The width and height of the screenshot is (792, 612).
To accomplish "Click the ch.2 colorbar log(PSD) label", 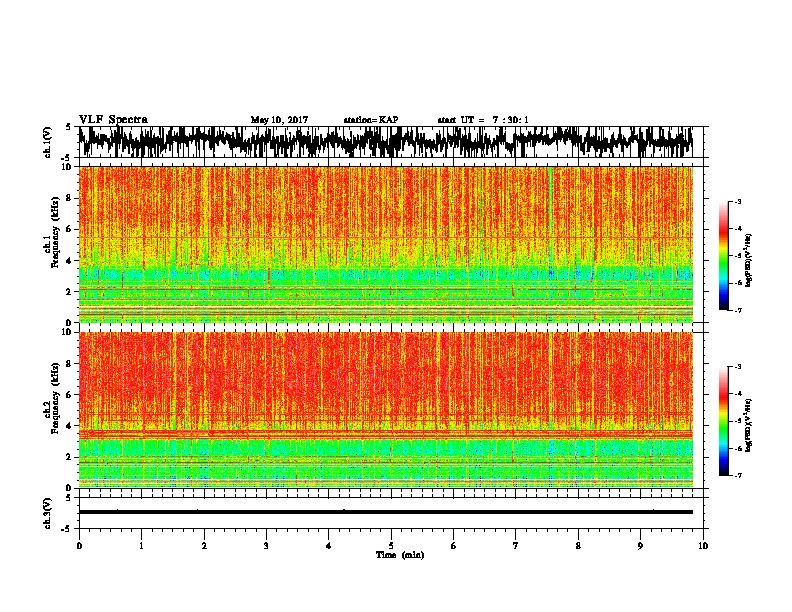I will 749,425.
